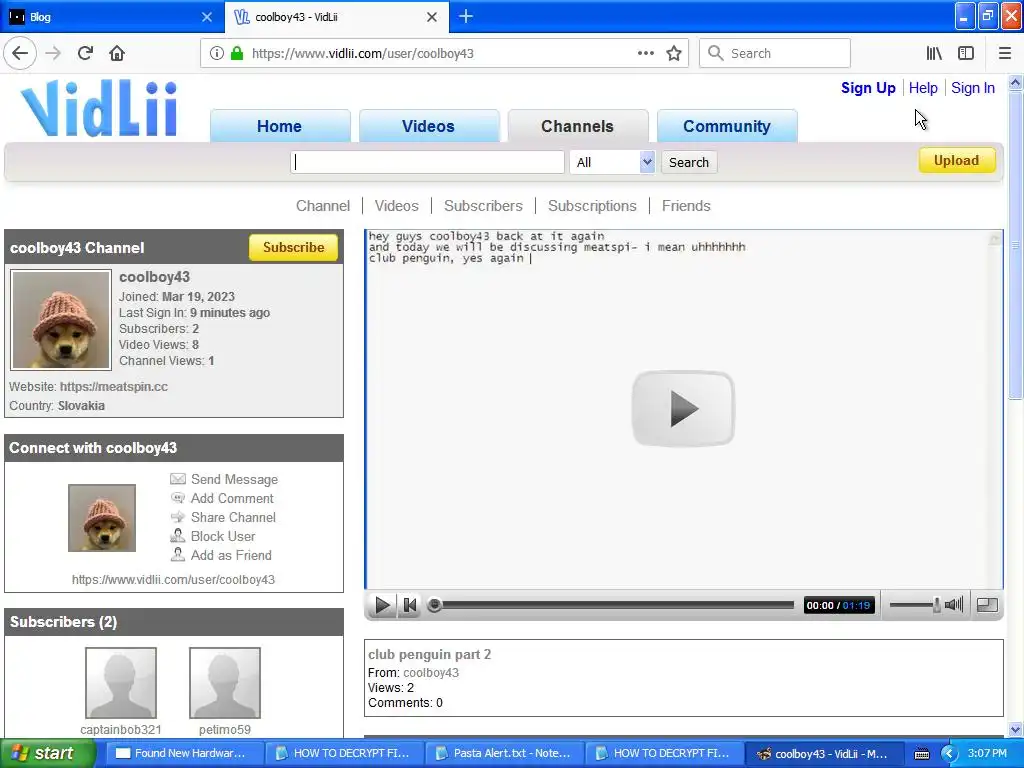
Task: Click the Add as Friend icon
Action: tap(178, 555)
